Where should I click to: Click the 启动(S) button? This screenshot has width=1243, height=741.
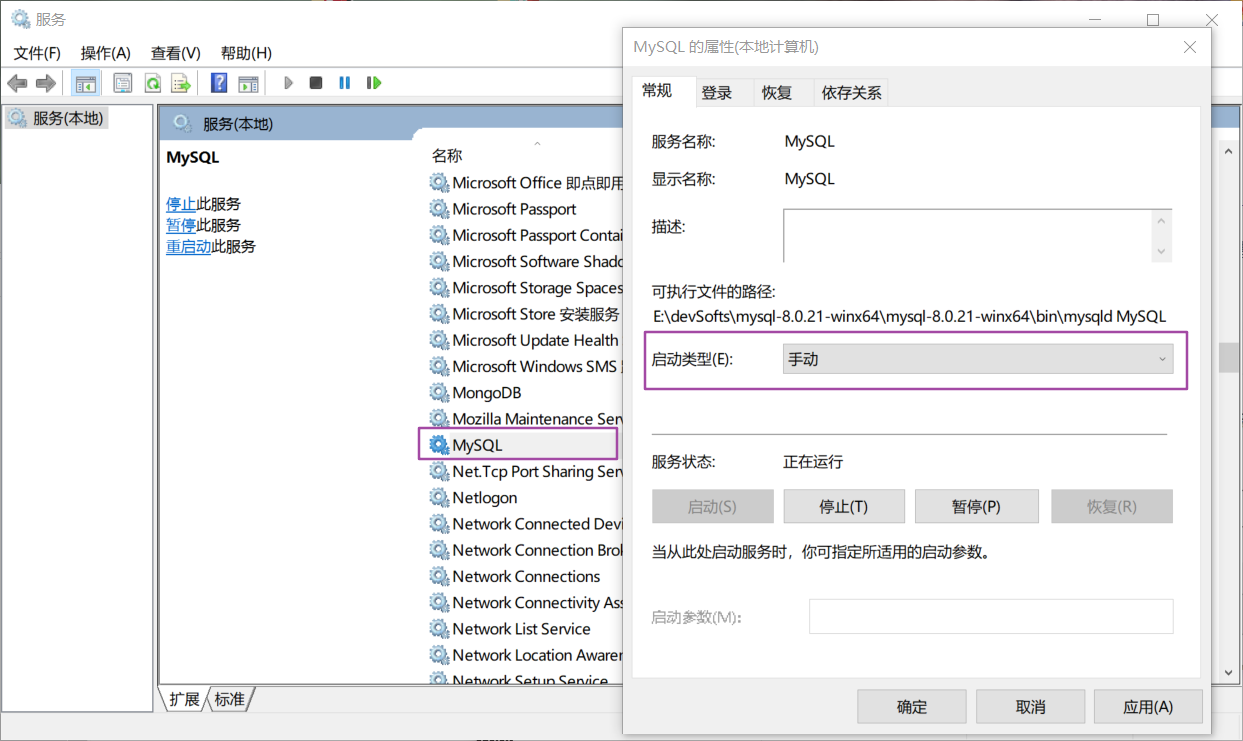[712, 506]
